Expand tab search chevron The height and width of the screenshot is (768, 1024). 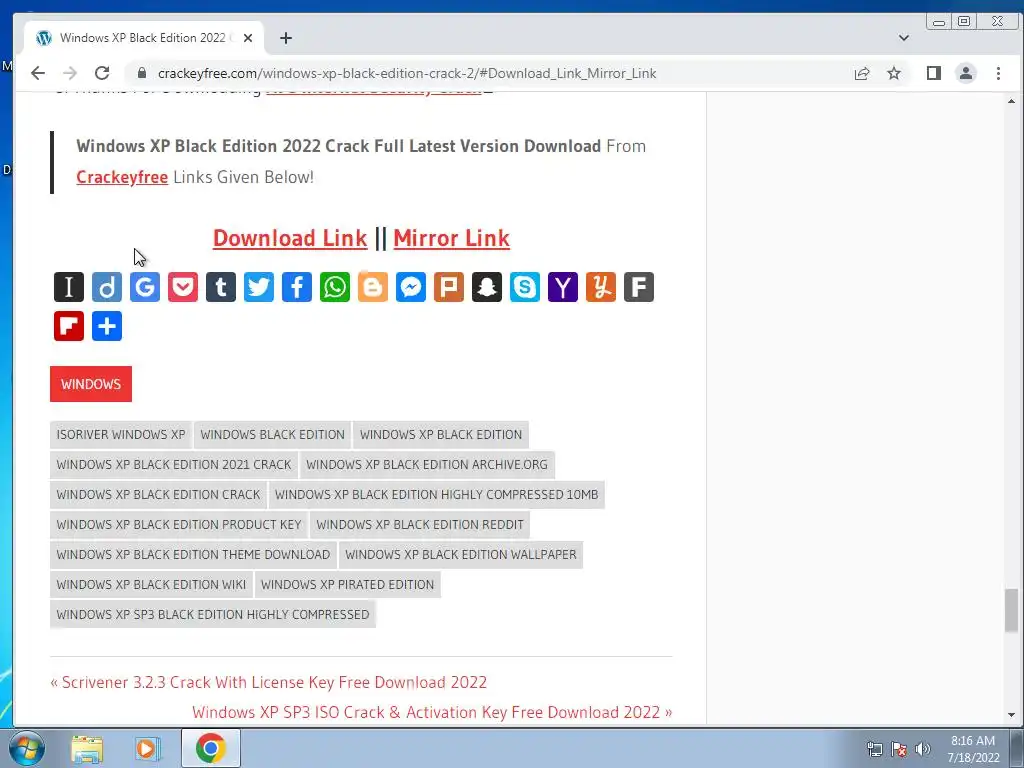click(x=904, y=38)
